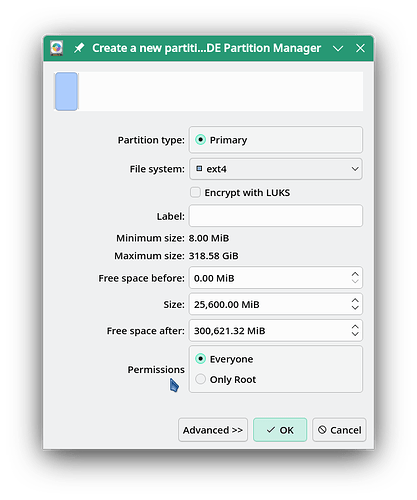
Task: Enable Encrypt with LUKS checkbox
Action: tap(195, 192)
